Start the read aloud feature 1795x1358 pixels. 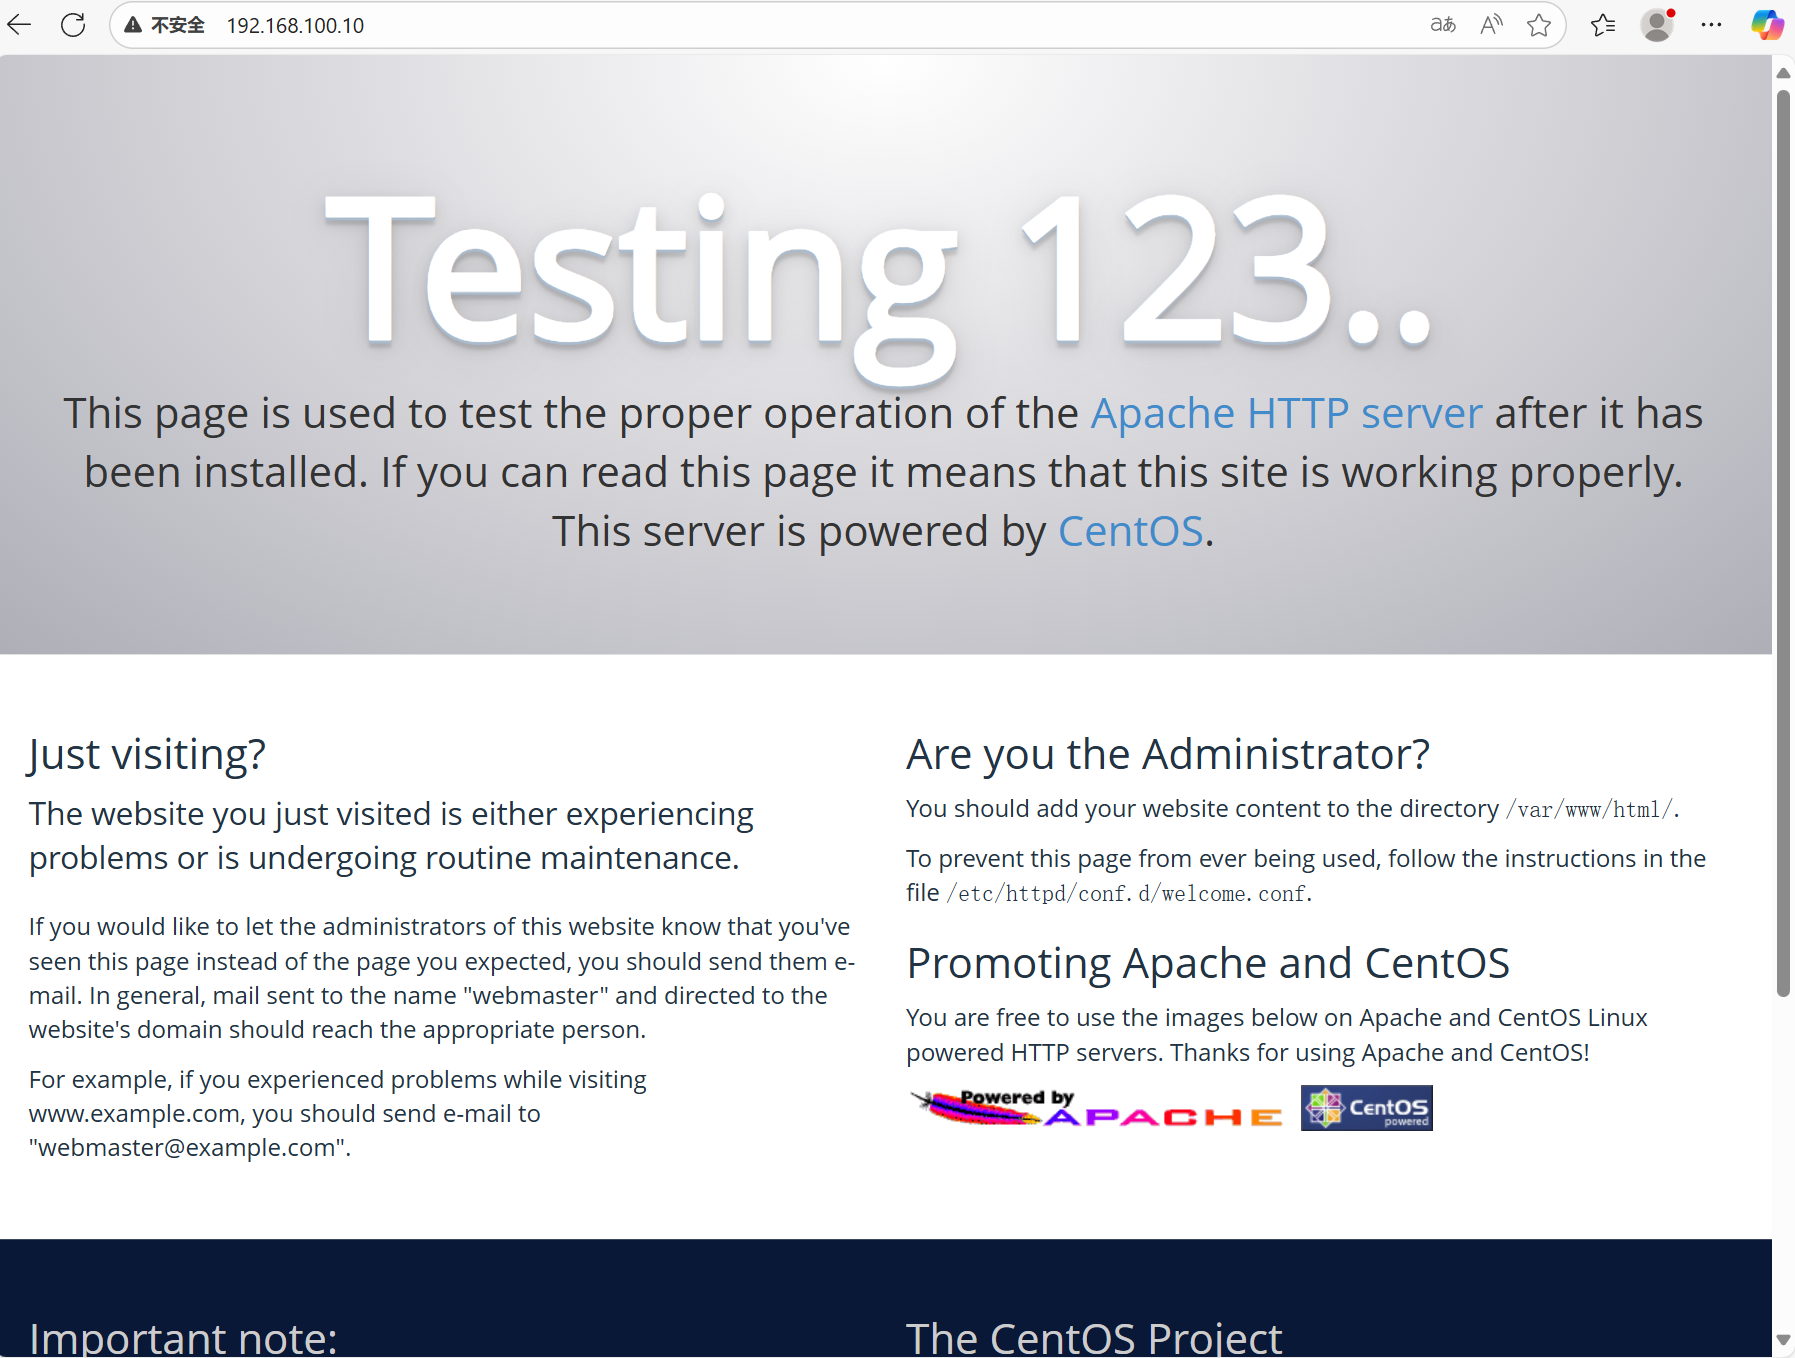pos(1491,25)
